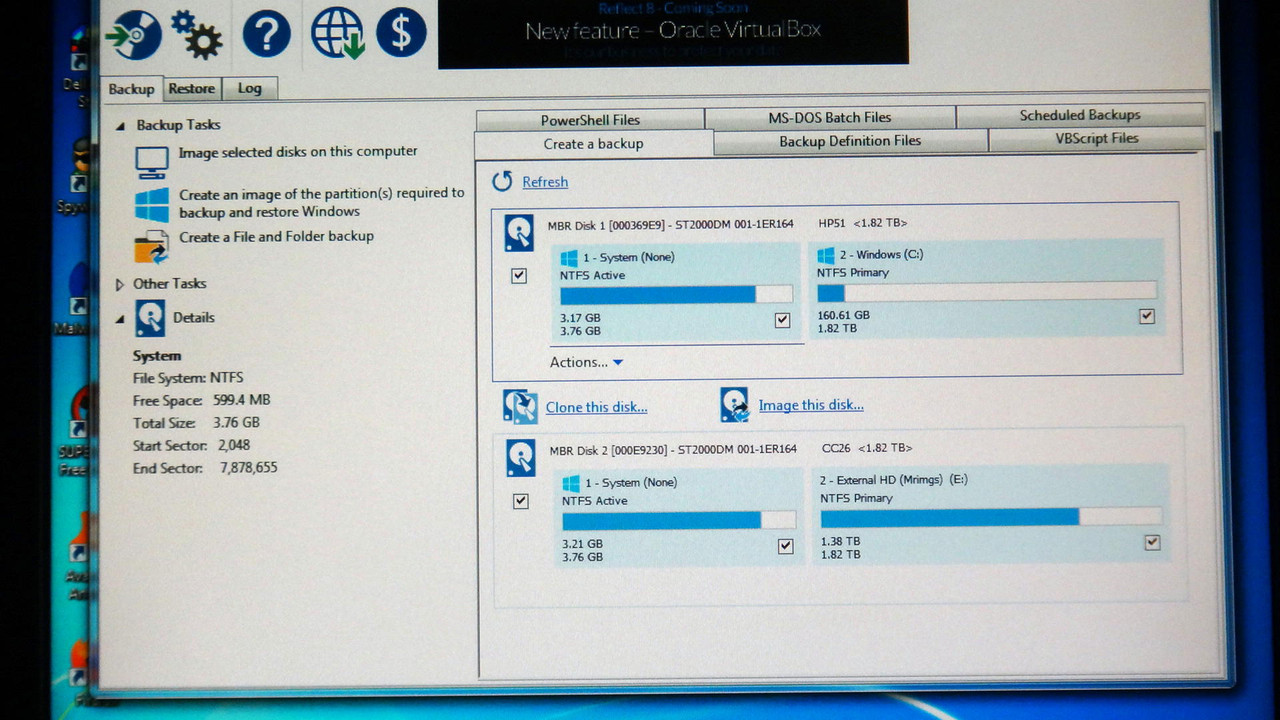Image resolution: width=1280 pixels, height=720 pixels.
Task: Click Windows logo on Windows (C:) partition
Action: [826, 255]
